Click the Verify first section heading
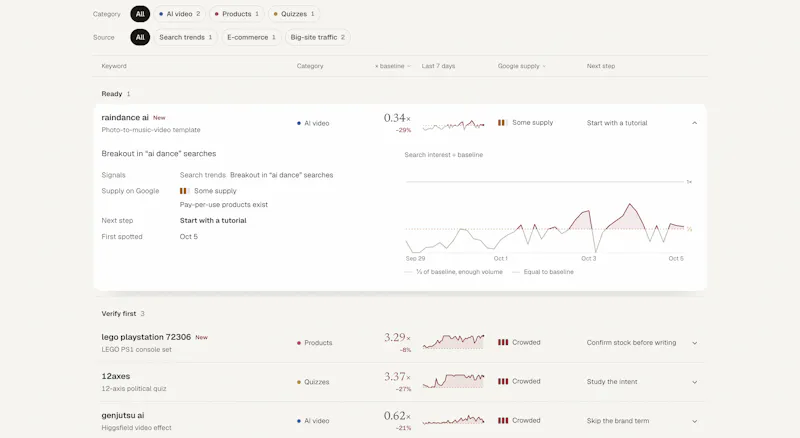Viewport: 800px width, 438px height. [119, 313]
